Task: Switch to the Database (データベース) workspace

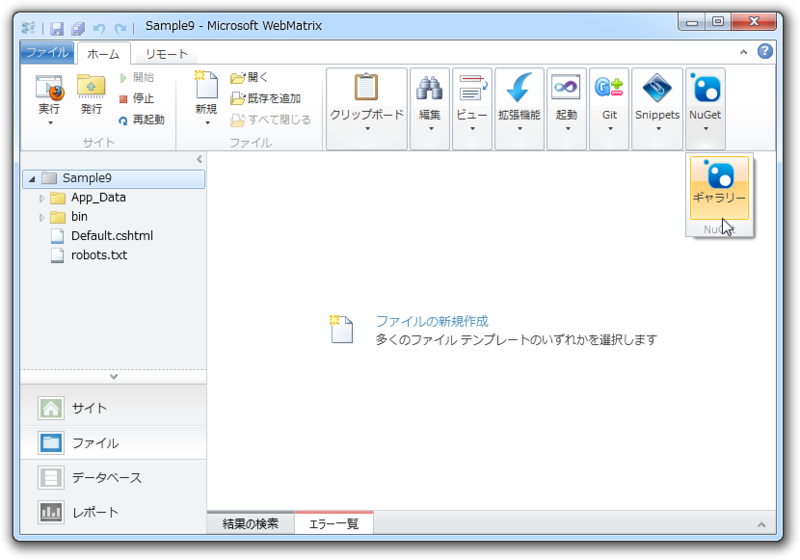Action: (x=113, y=477)
